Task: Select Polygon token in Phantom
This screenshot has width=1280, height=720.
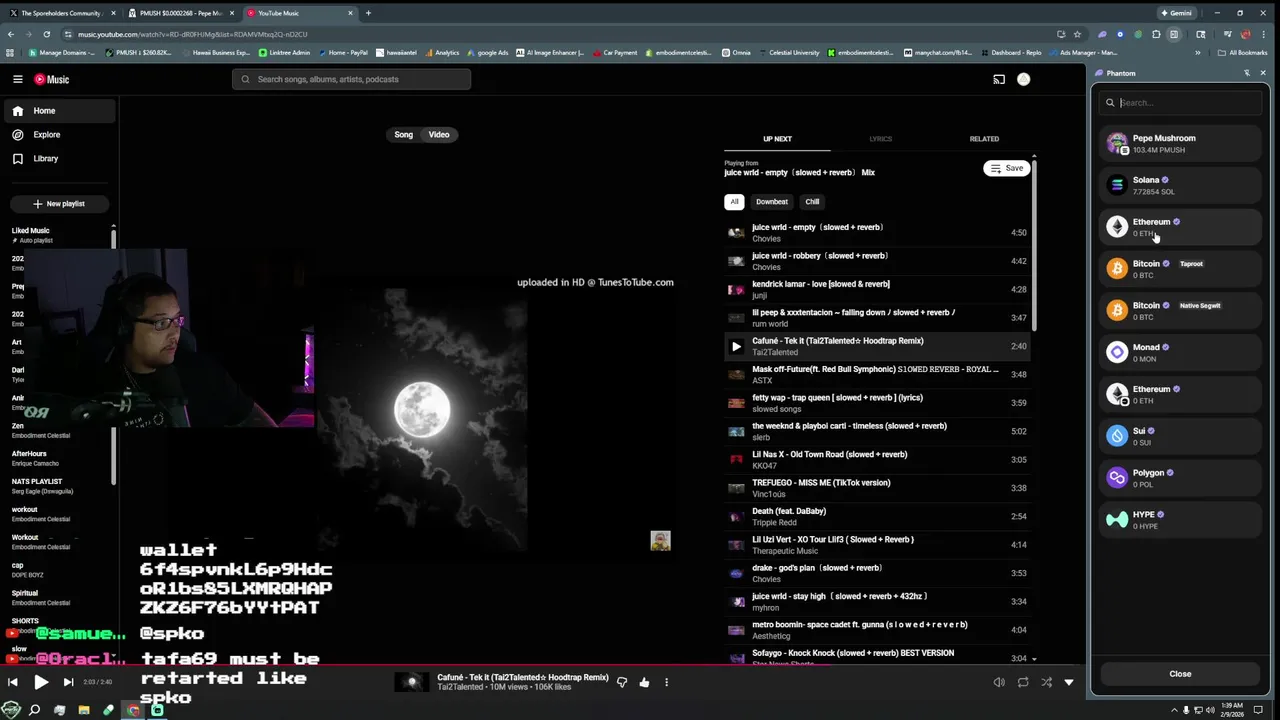Action: 1180,478
